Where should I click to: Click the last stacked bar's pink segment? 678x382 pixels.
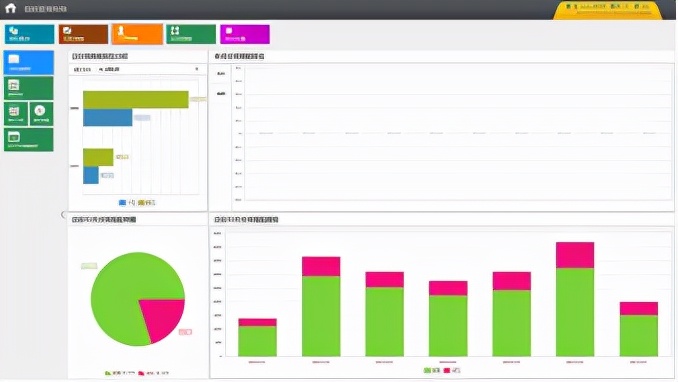click(639, 308)
